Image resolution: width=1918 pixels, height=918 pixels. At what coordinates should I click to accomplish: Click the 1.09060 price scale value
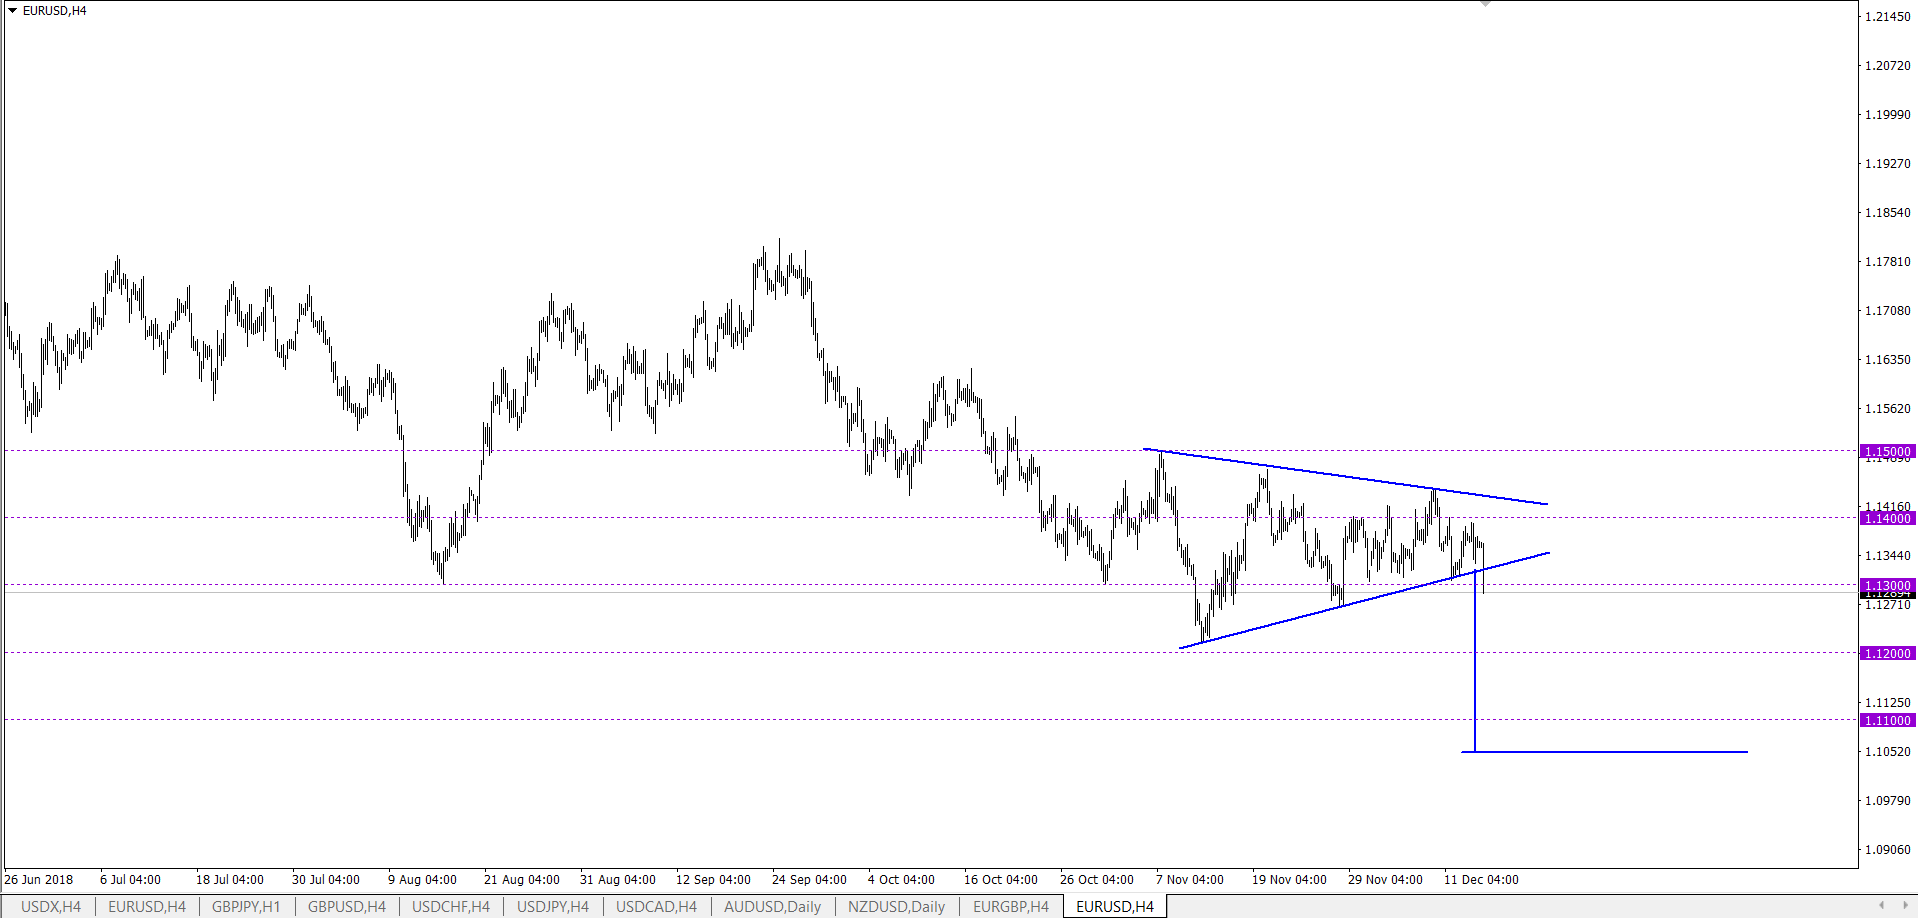[1887, 850]
